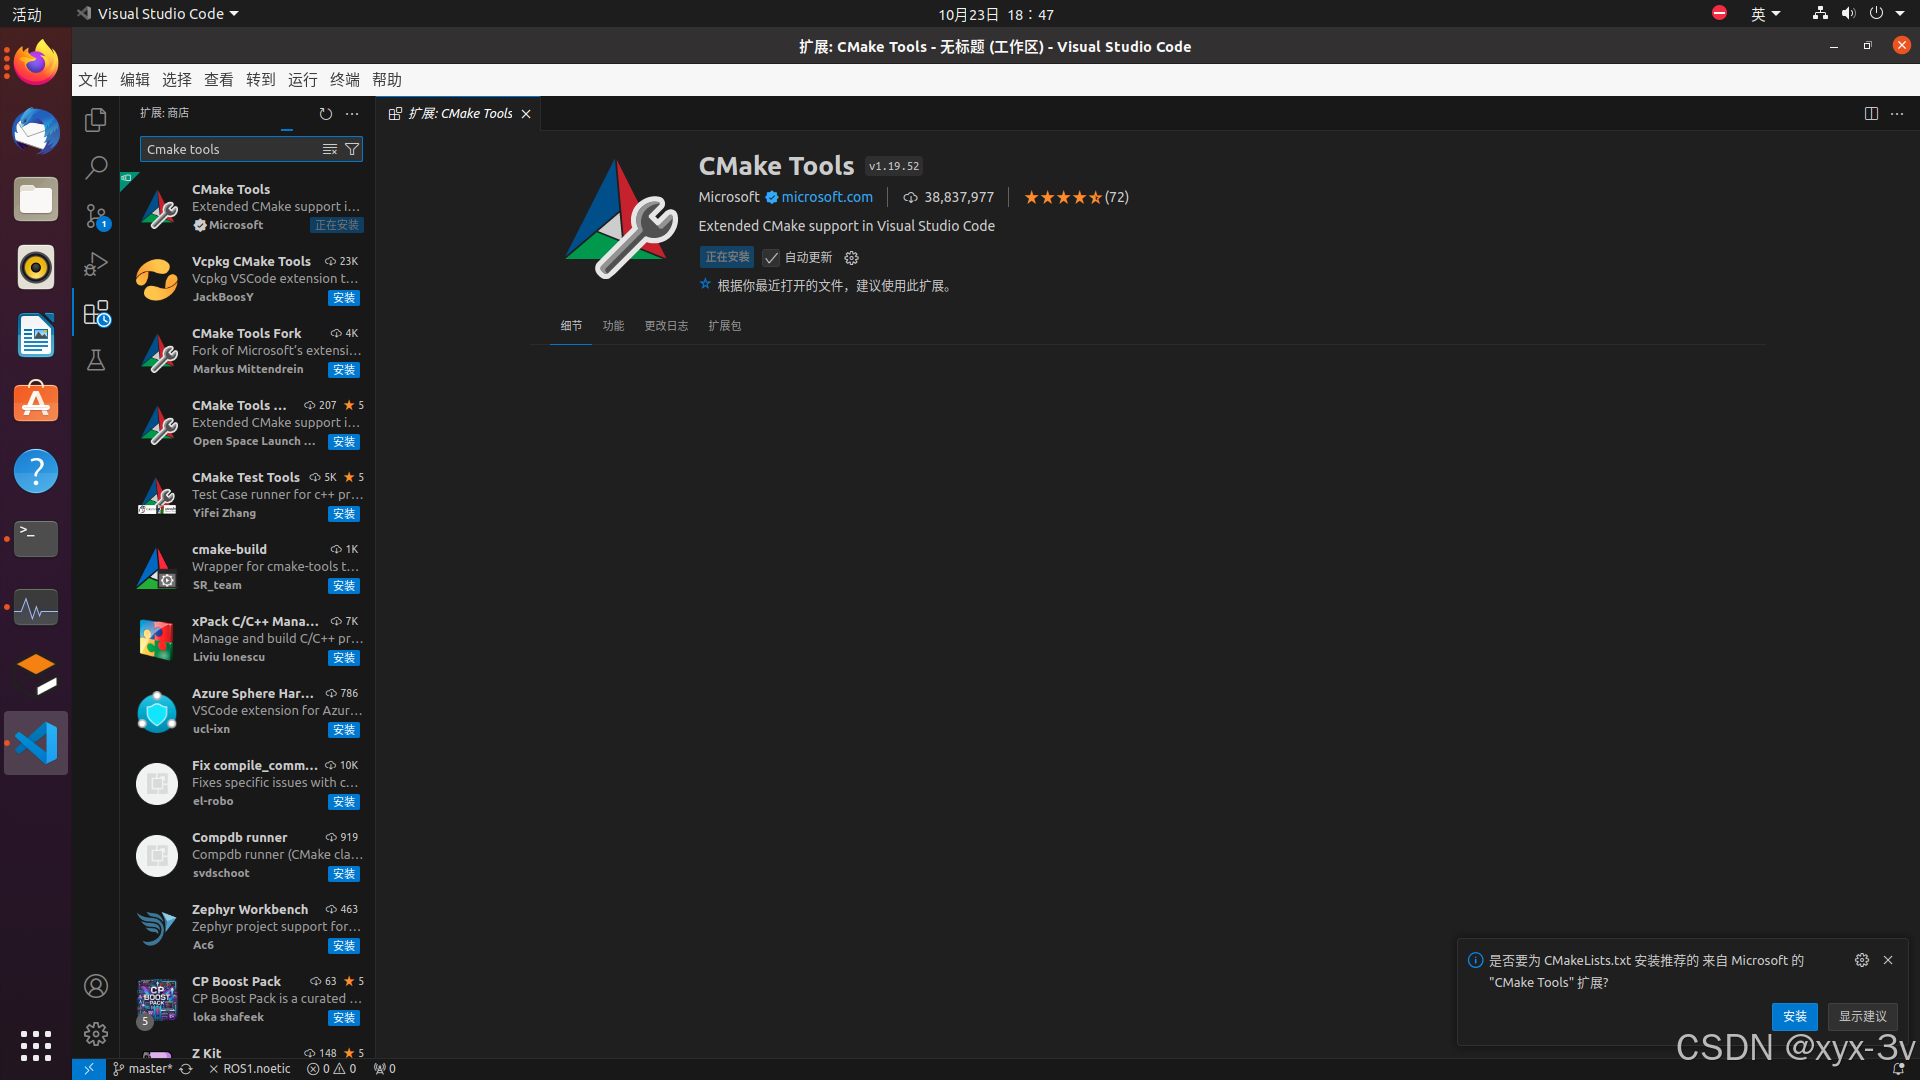This screenshot has width=1920, height=1080.
Task: Open the Manage gear in activity bar
Action: [x=96, y=1033]
